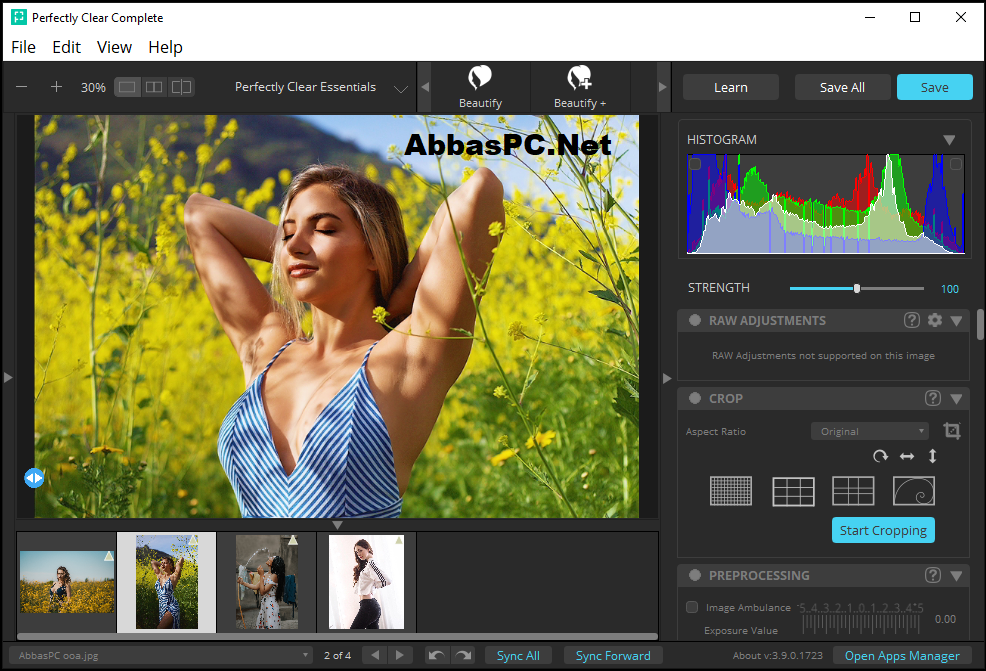Collapse the Crop section

[956, 399]
